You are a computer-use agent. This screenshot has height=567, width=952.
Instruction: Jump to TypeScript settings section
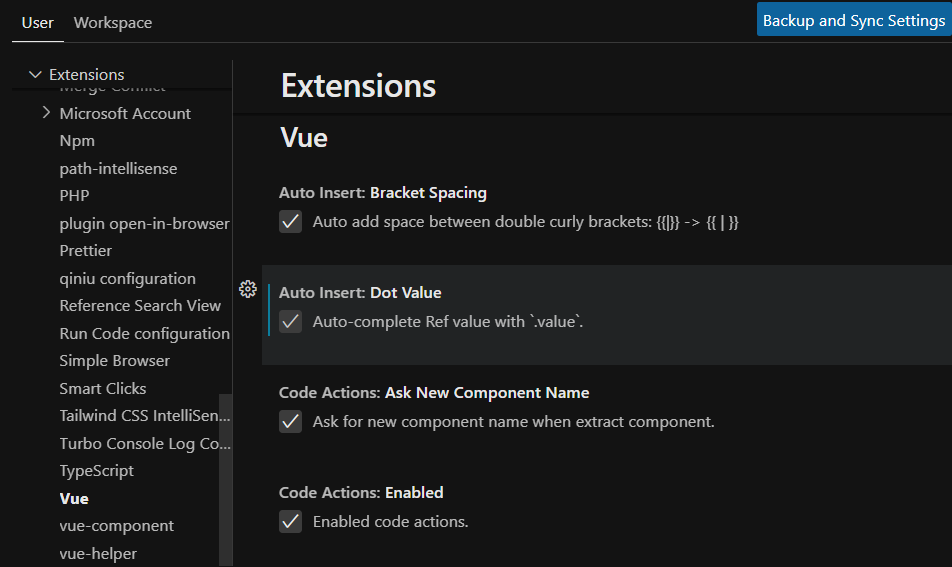(97, 471)
